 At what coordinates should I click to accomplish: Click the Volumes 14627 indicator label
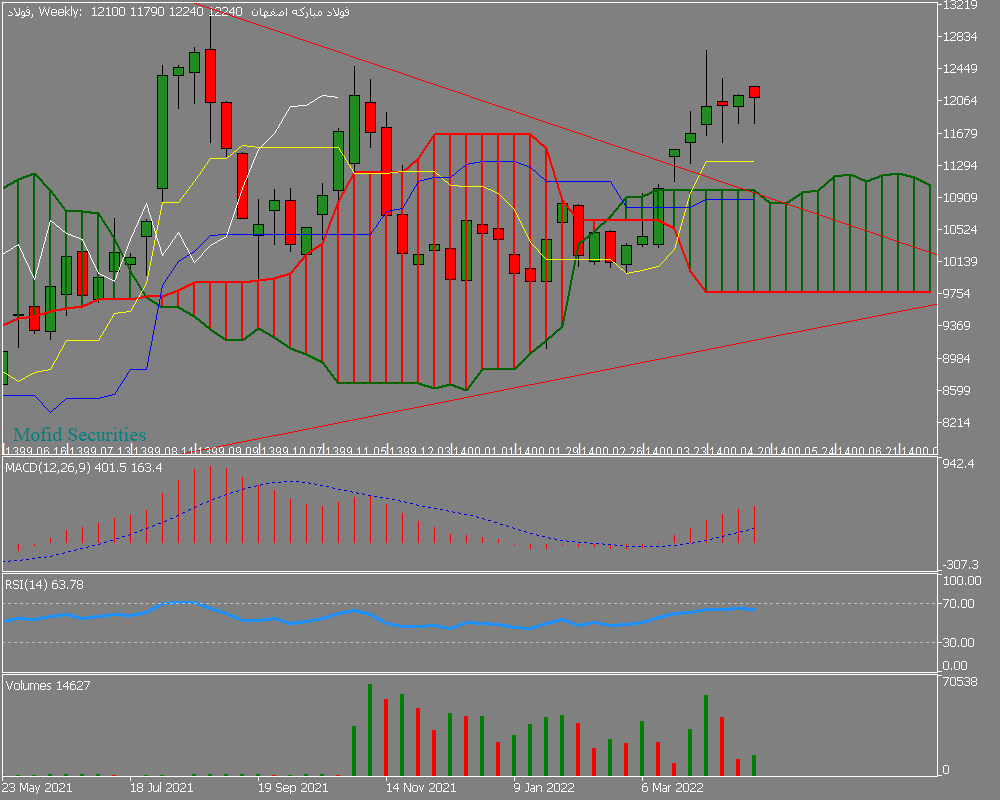48,685
